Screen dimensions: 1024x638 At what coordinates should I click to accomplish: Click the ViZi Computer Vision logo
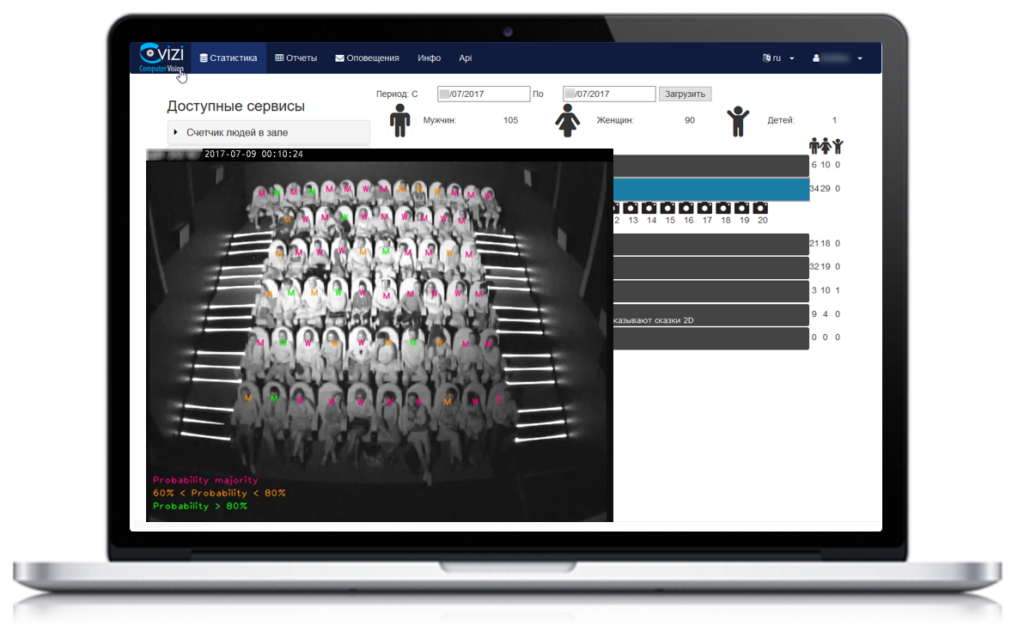click(x=161, y=58)
